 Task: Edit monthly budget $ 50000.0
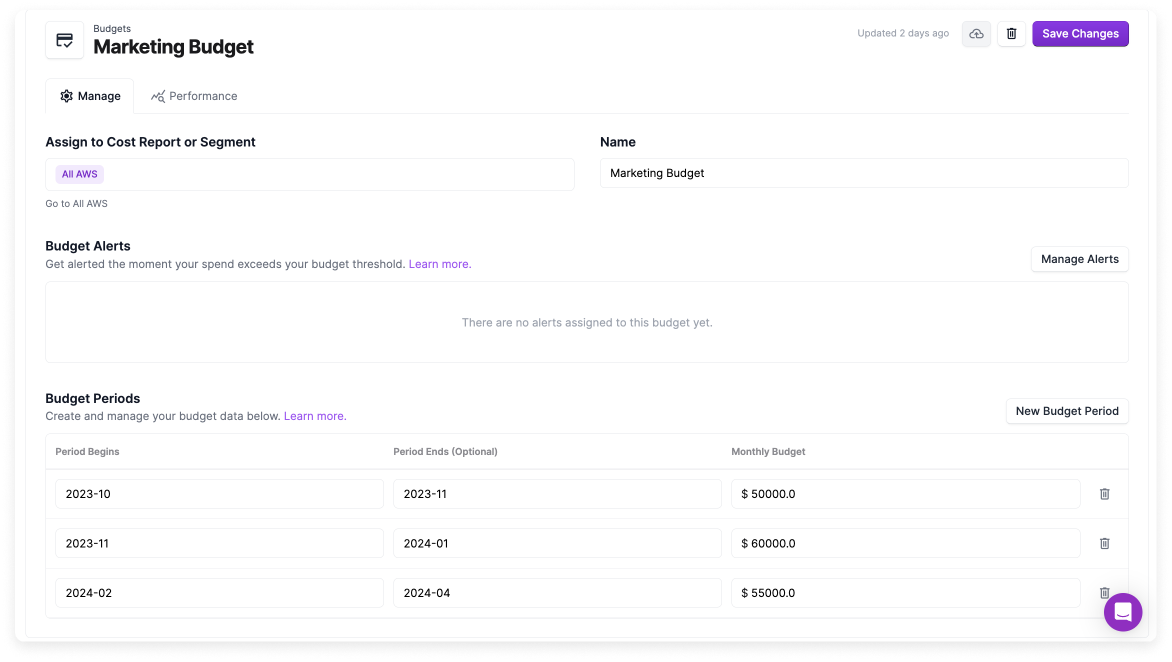point(905,494)
